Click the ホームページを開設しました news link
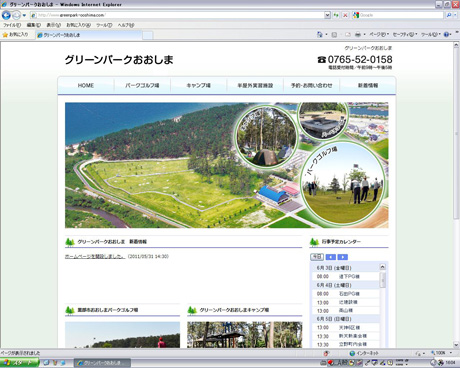 [95, 256]
